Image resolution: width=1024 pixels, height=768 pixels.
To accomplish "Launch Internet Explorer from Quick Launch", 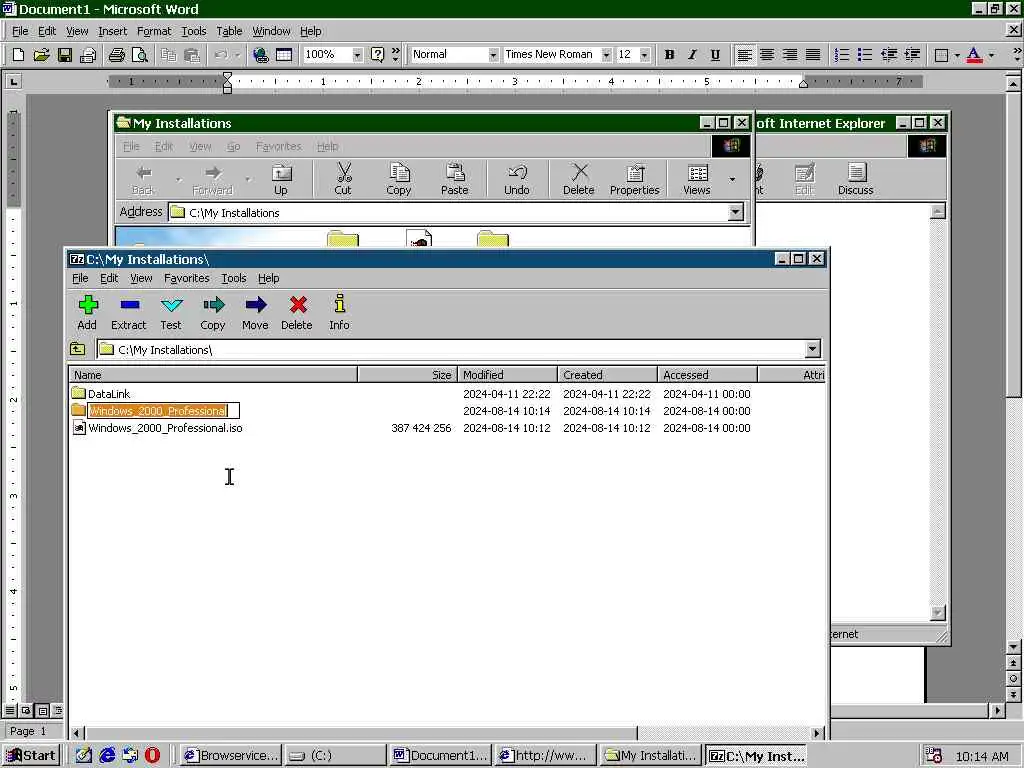I will click(x=107, y=756).
